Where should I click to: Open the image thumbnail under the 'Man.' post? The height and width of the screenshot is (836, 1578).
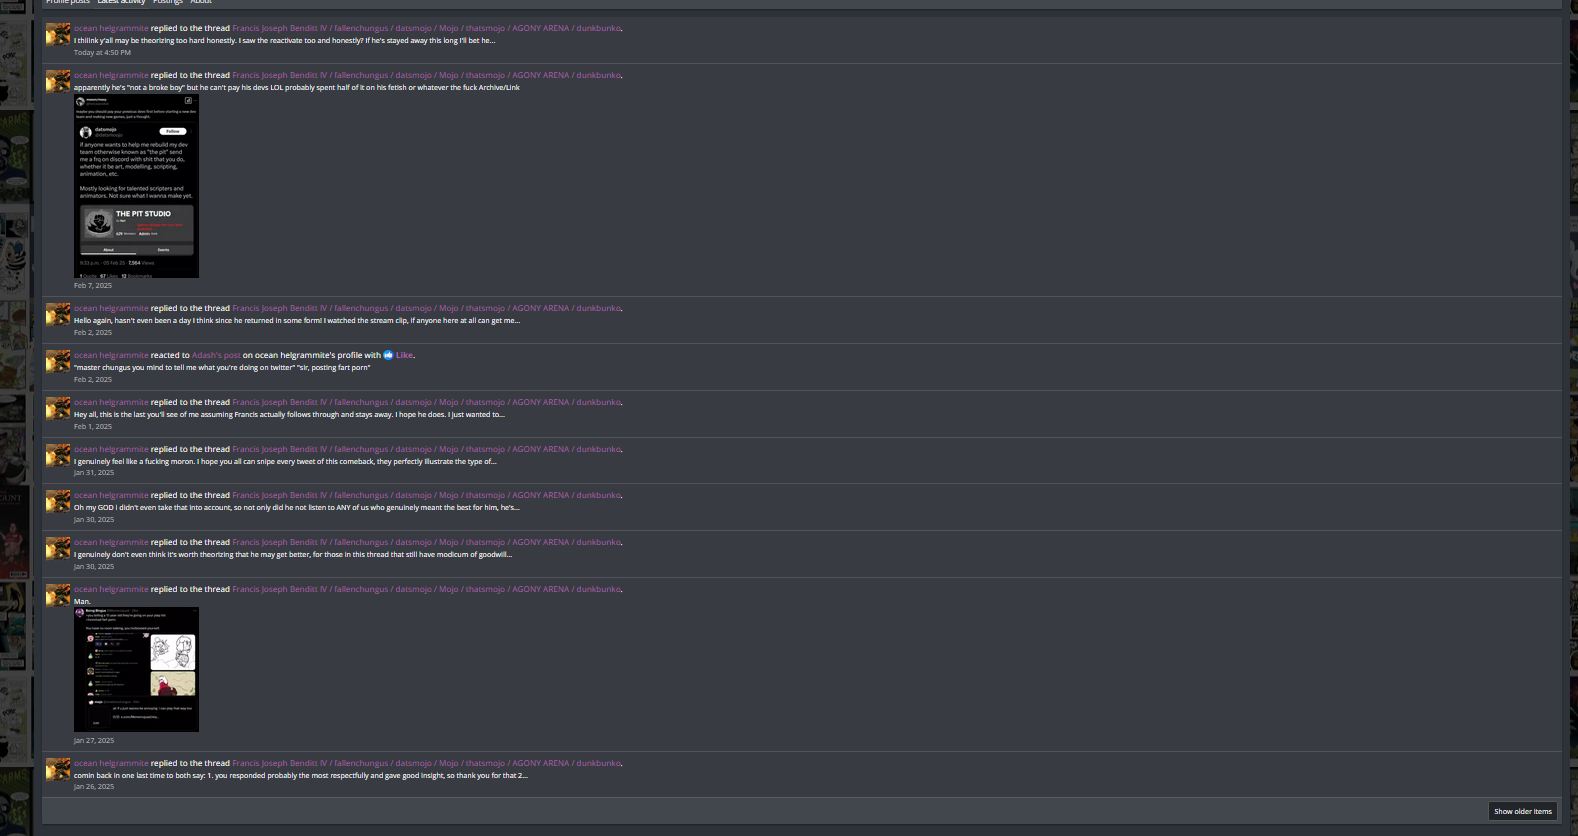tap(136, 669)
